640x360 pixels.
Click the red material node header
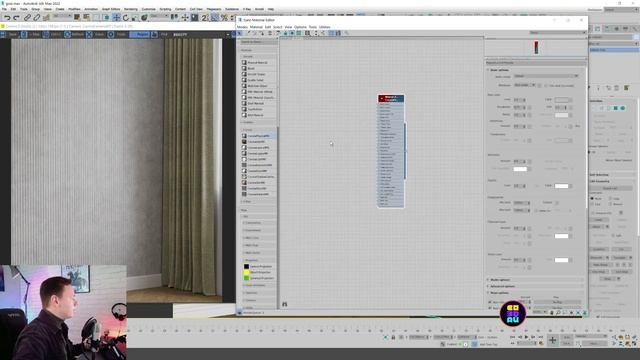[391, 98]
